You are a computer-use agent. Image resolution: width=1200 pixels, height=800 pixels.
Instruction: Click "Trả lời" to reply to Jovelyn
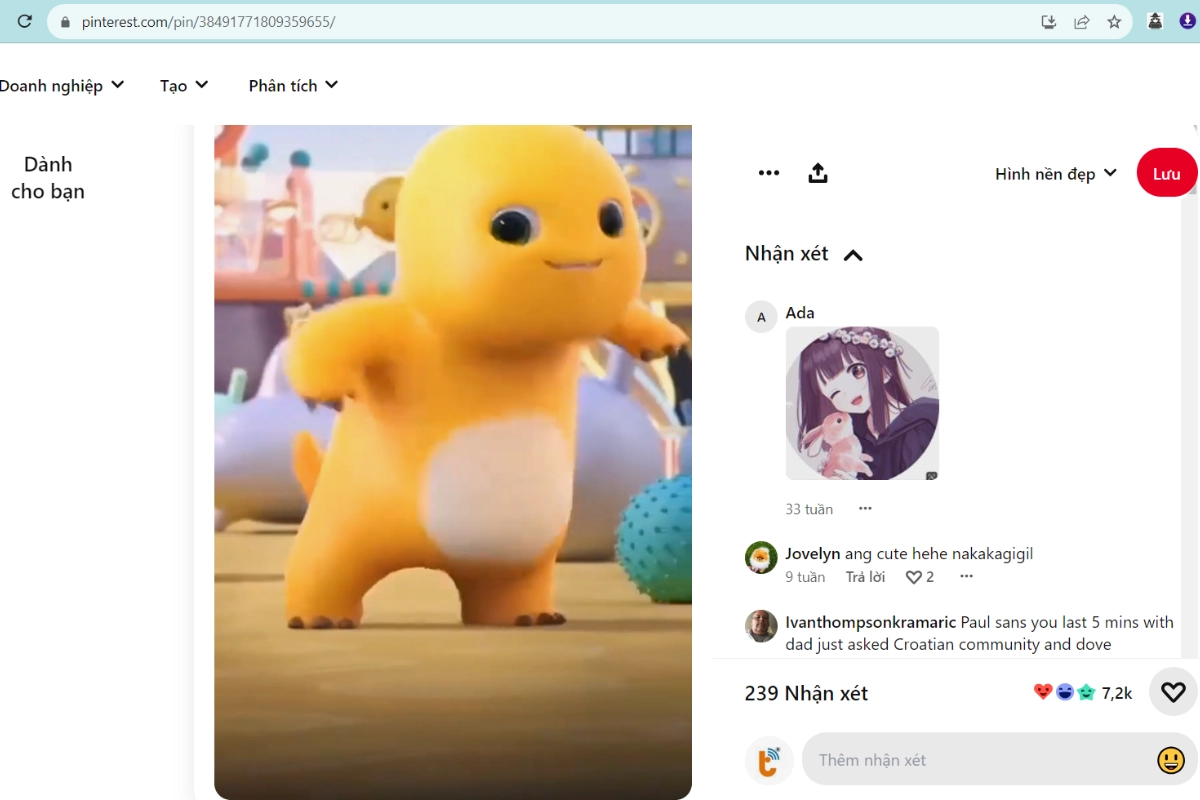tap(864, 576)
